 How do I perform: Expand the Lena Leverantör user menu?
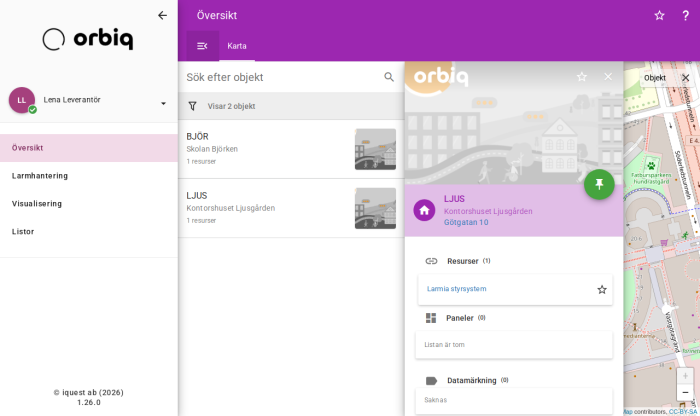pyautogui.click(x=163, y=104)
